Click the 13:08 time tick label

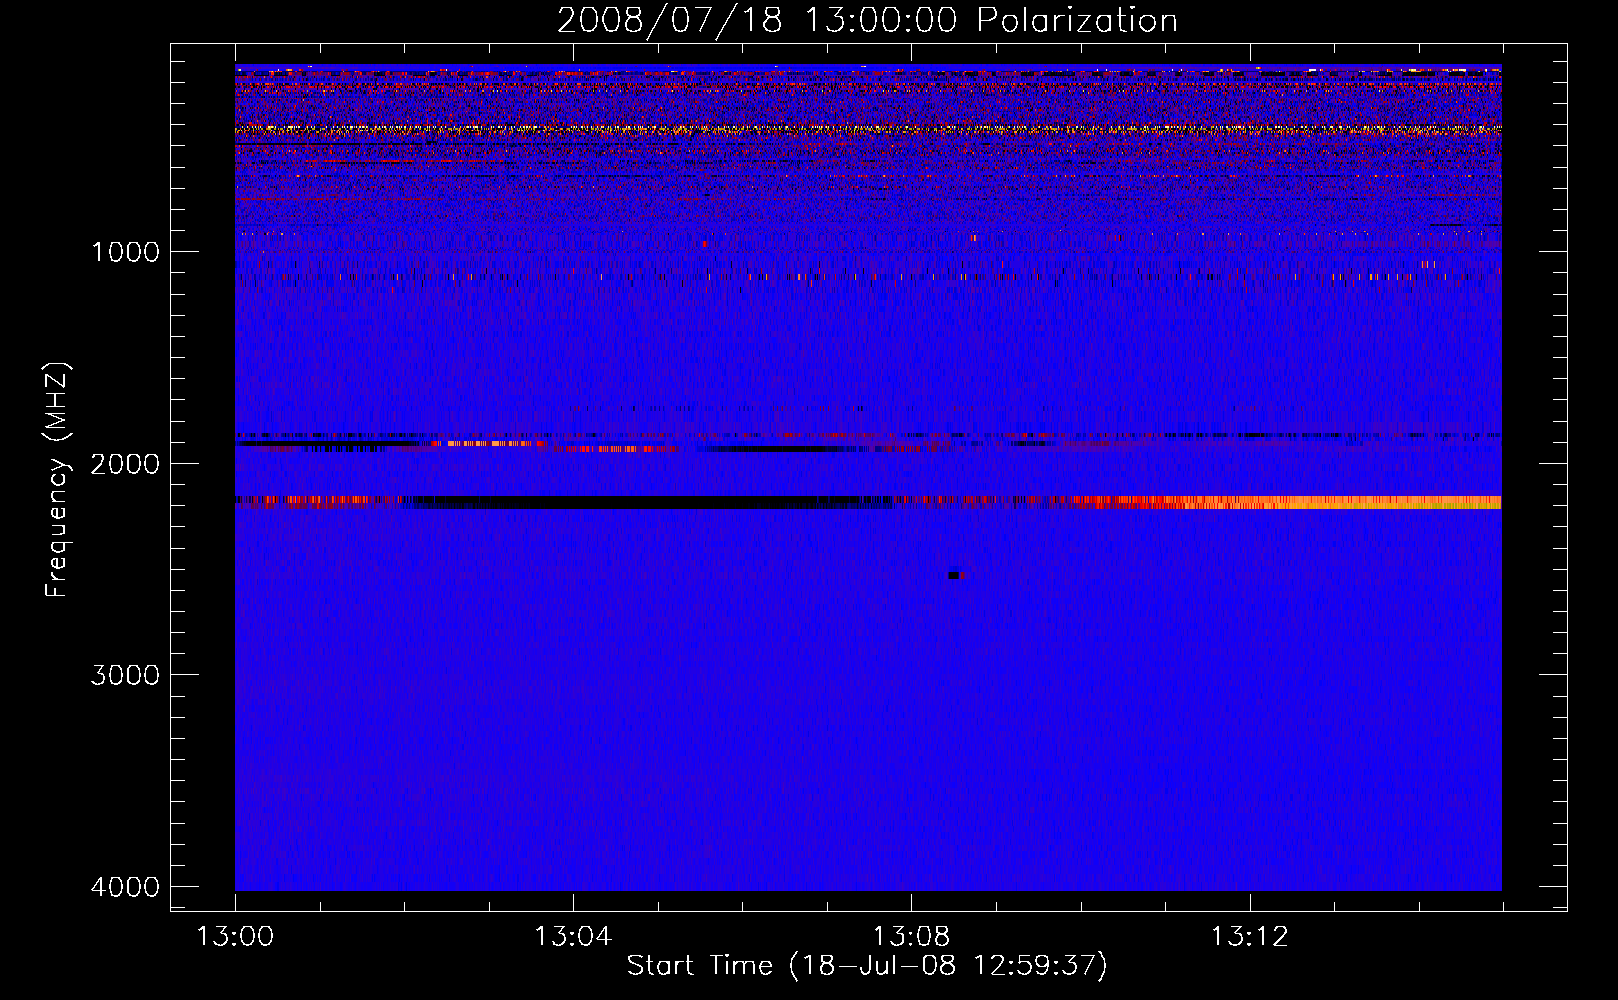tap(911, 937)
